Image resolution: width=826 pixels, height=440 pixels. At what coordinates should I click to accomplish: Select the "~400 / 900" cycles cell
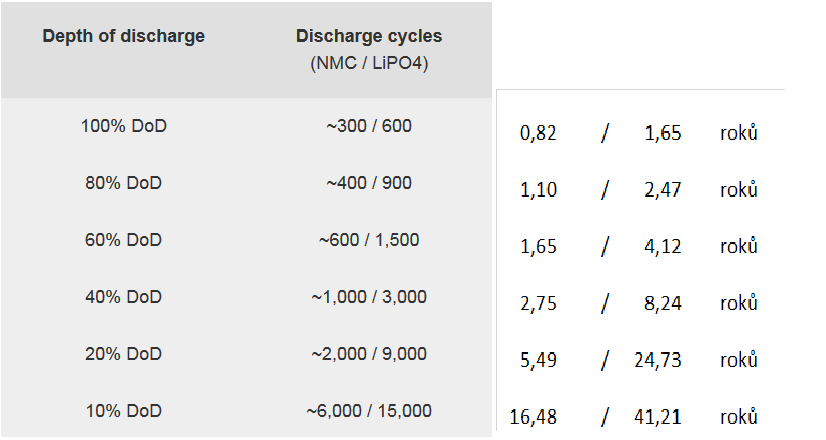[368, 184]
